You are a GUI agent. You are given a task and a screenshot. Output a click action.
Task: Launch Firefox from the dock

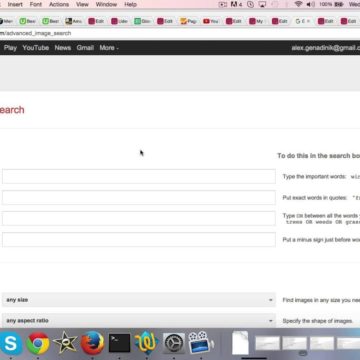[x=92, y=343]
